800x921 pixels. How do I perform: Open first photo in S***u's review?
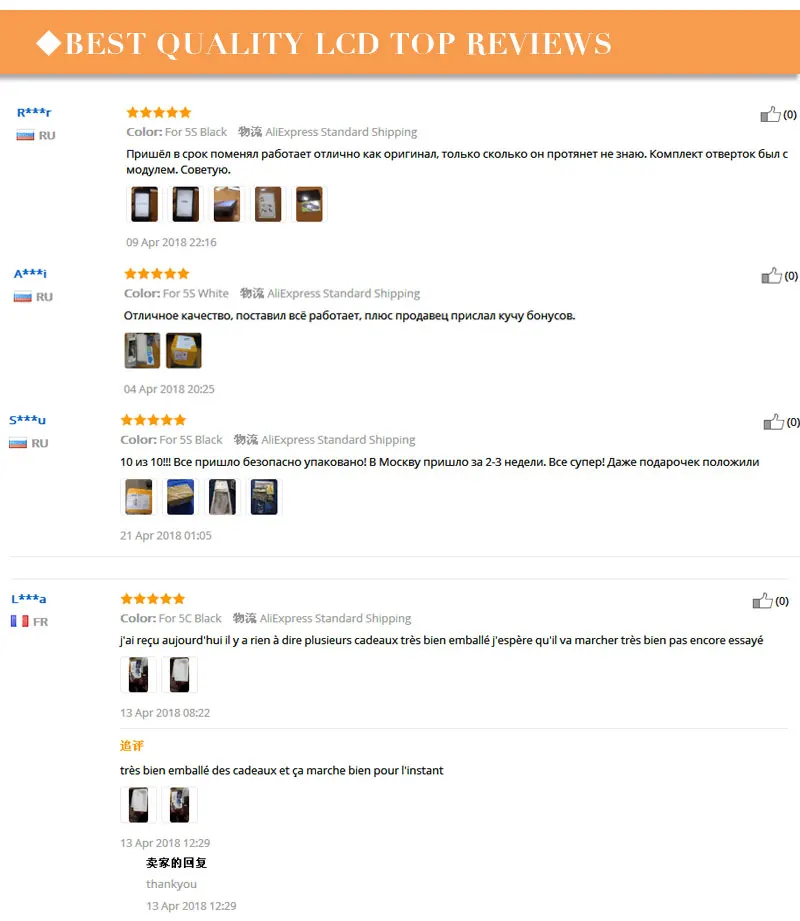pos(139,497)
